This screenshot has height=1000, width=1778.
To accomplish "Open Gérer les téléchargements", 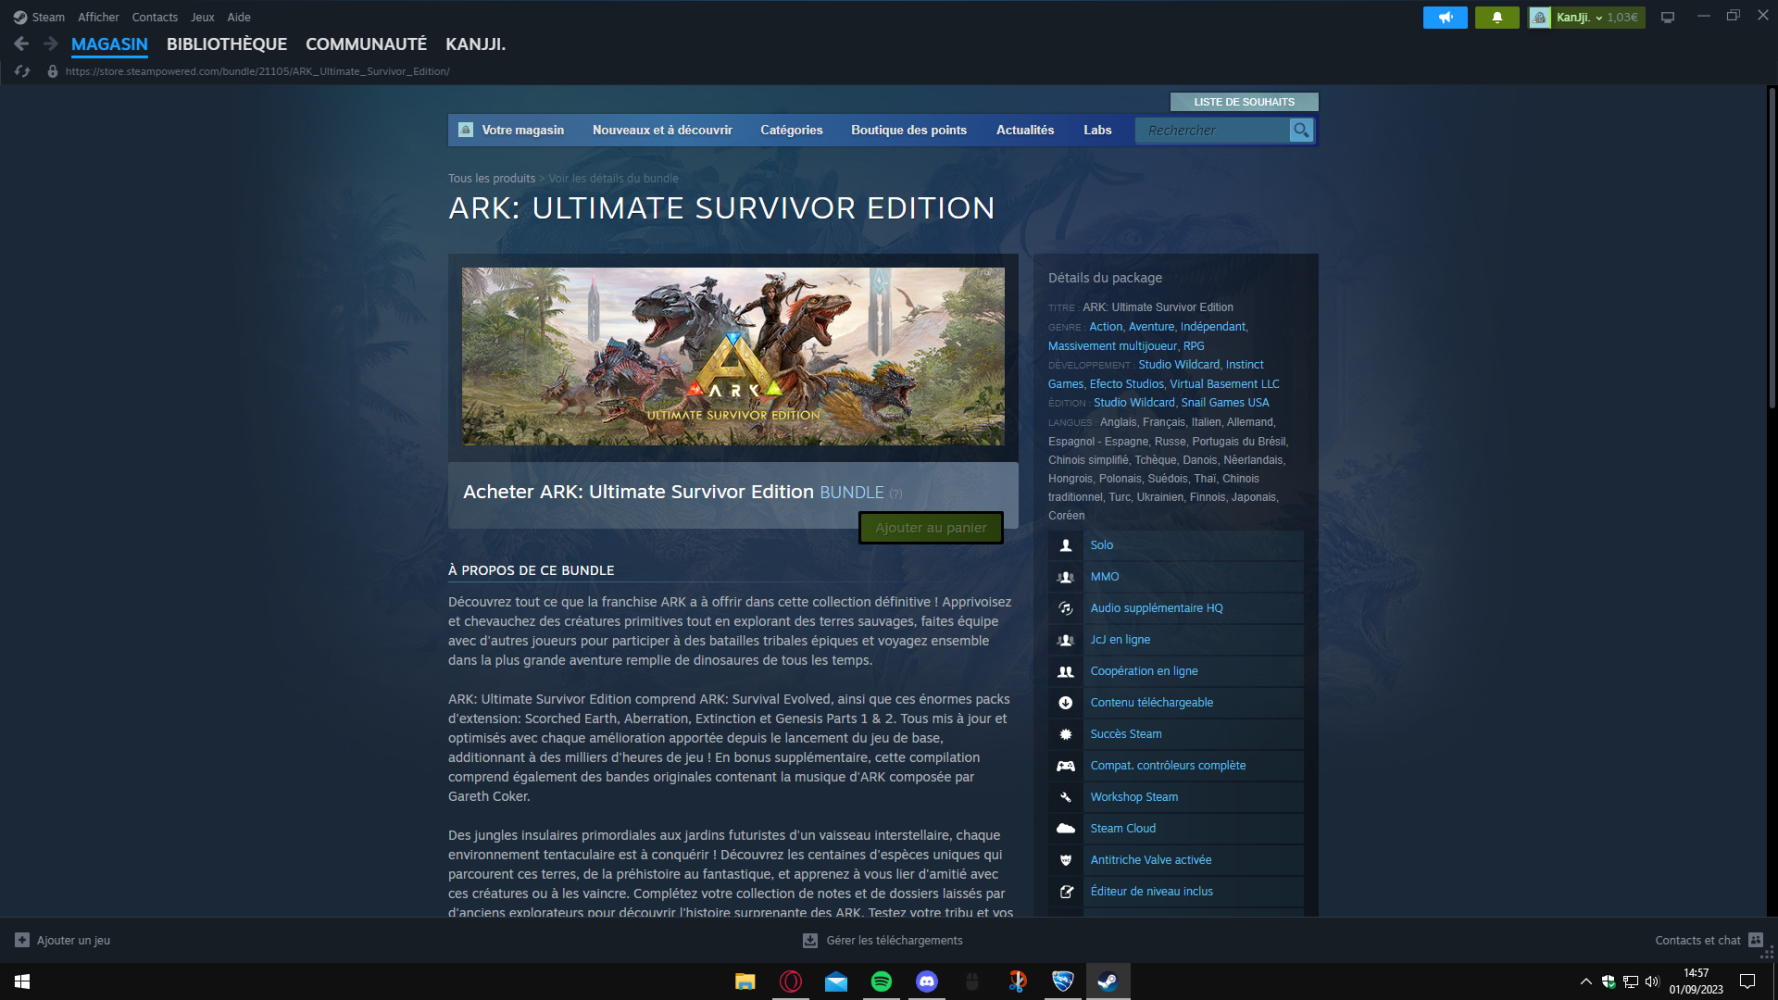I will click(883, 940).
